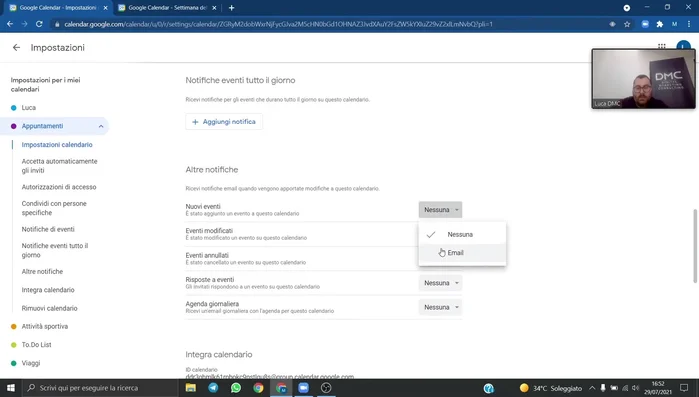Show hidden system tray icons

click(592, 388)
